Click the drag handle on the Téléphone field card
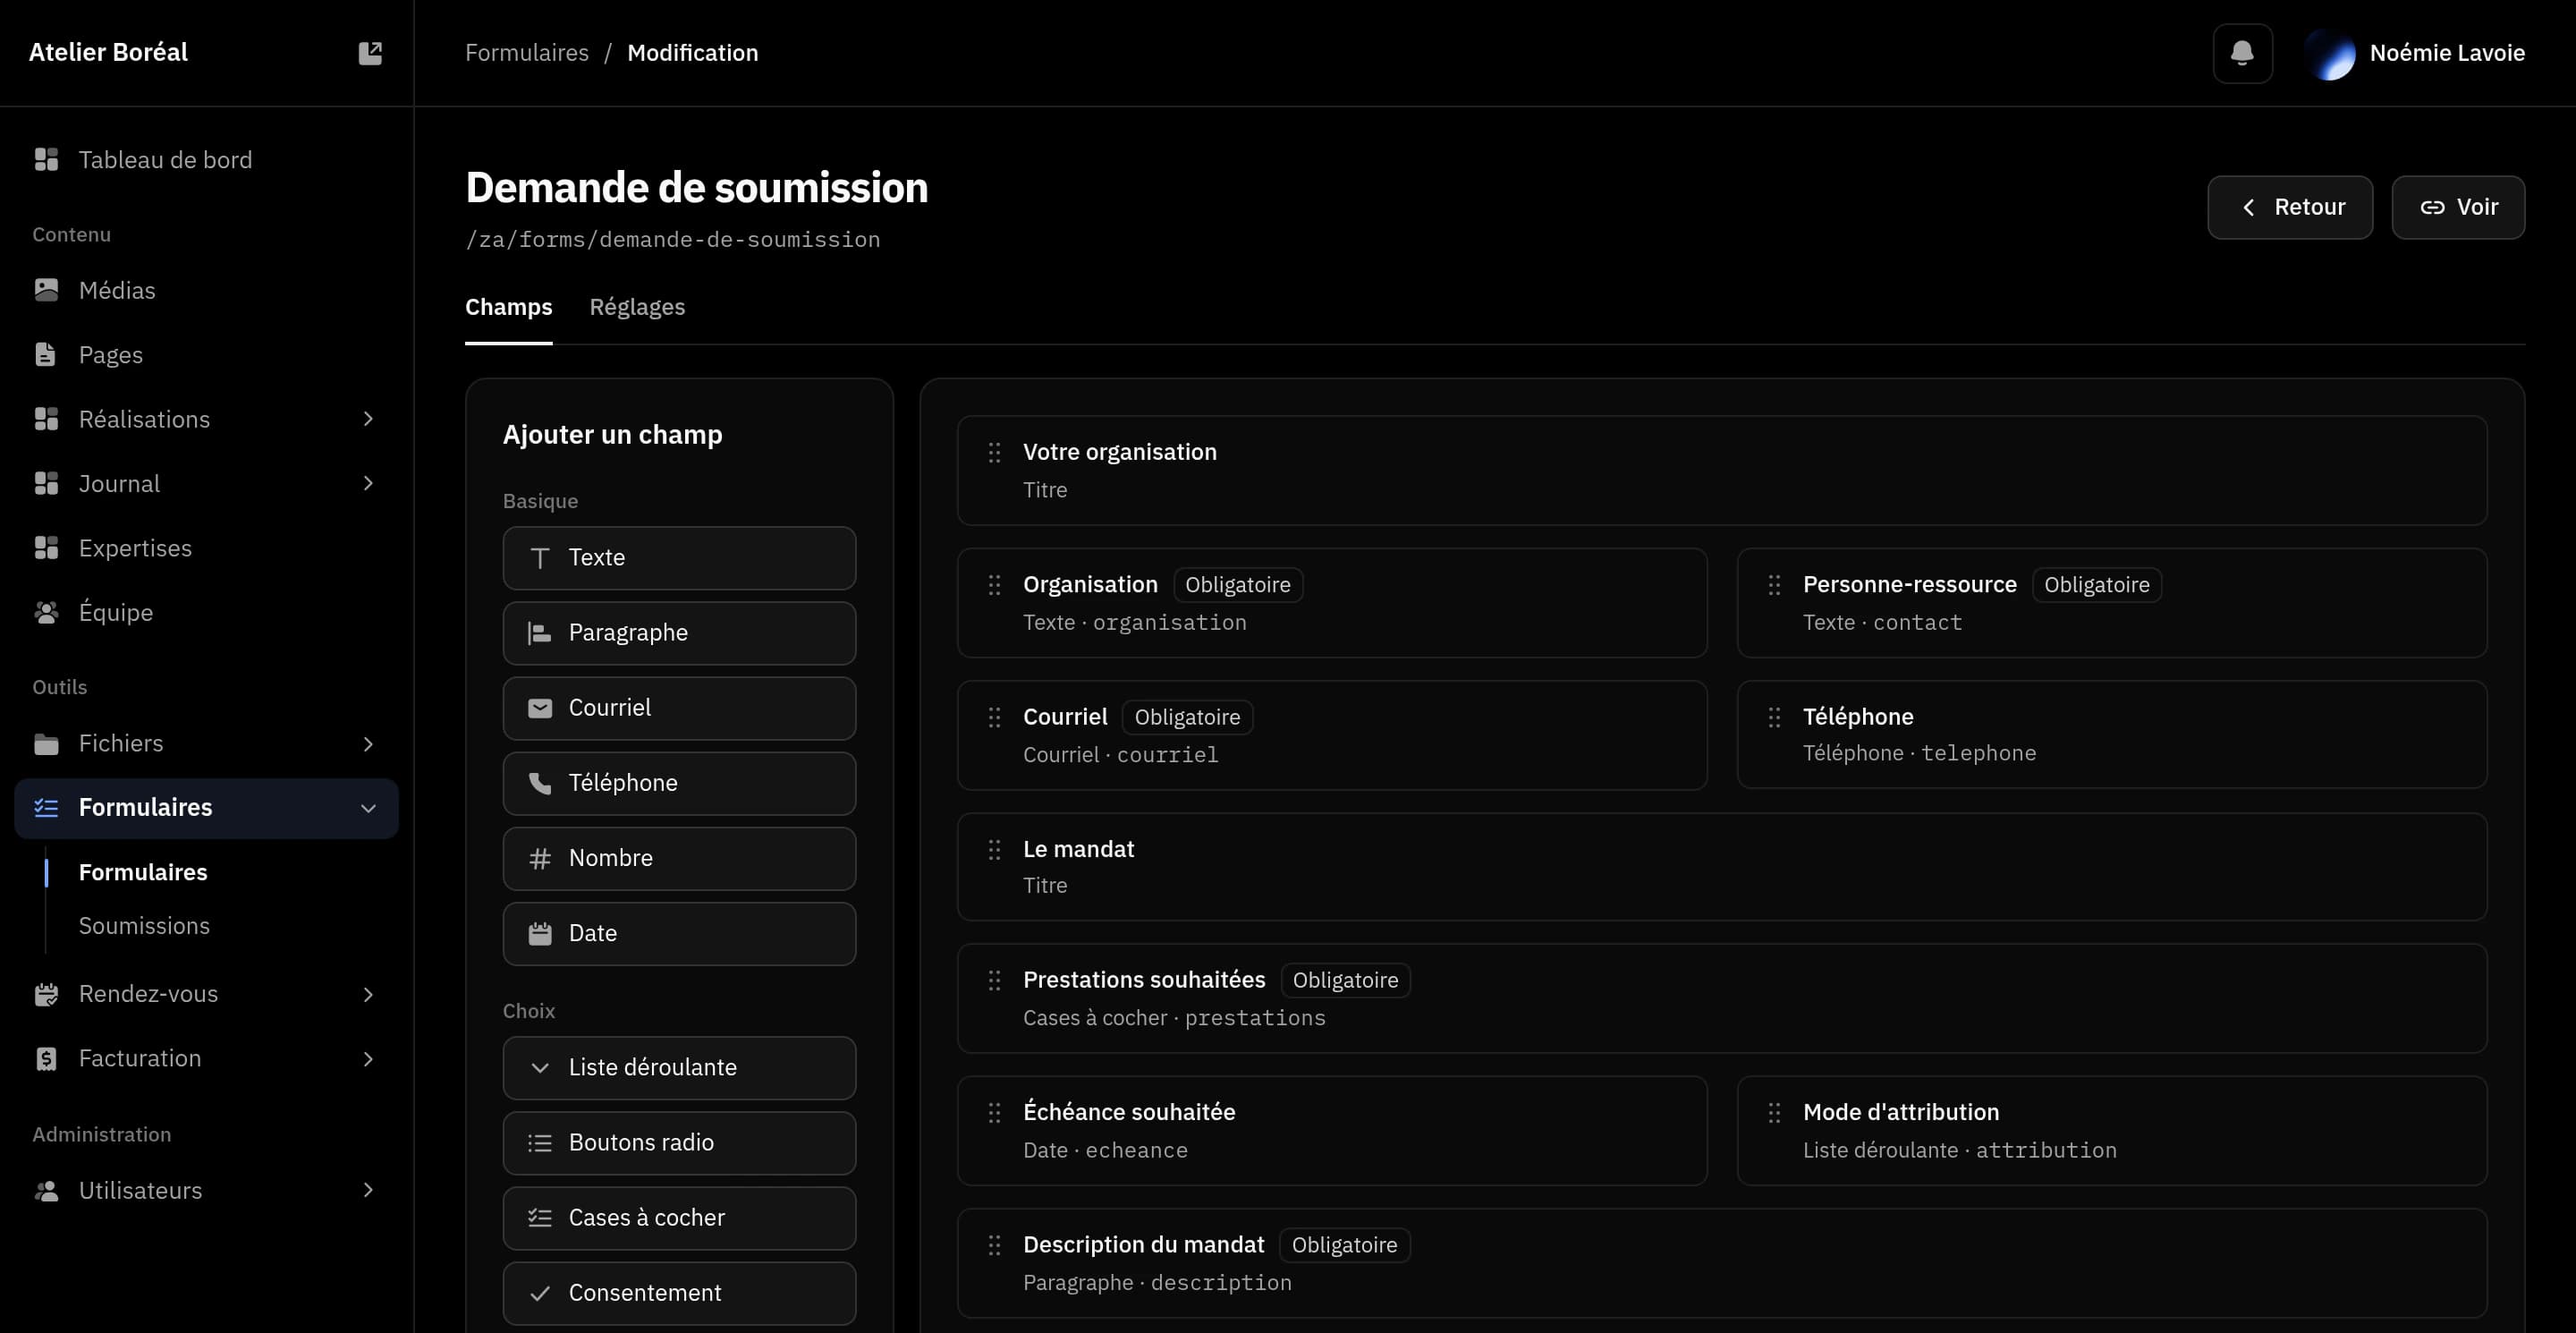 [x=1774, y=717]
